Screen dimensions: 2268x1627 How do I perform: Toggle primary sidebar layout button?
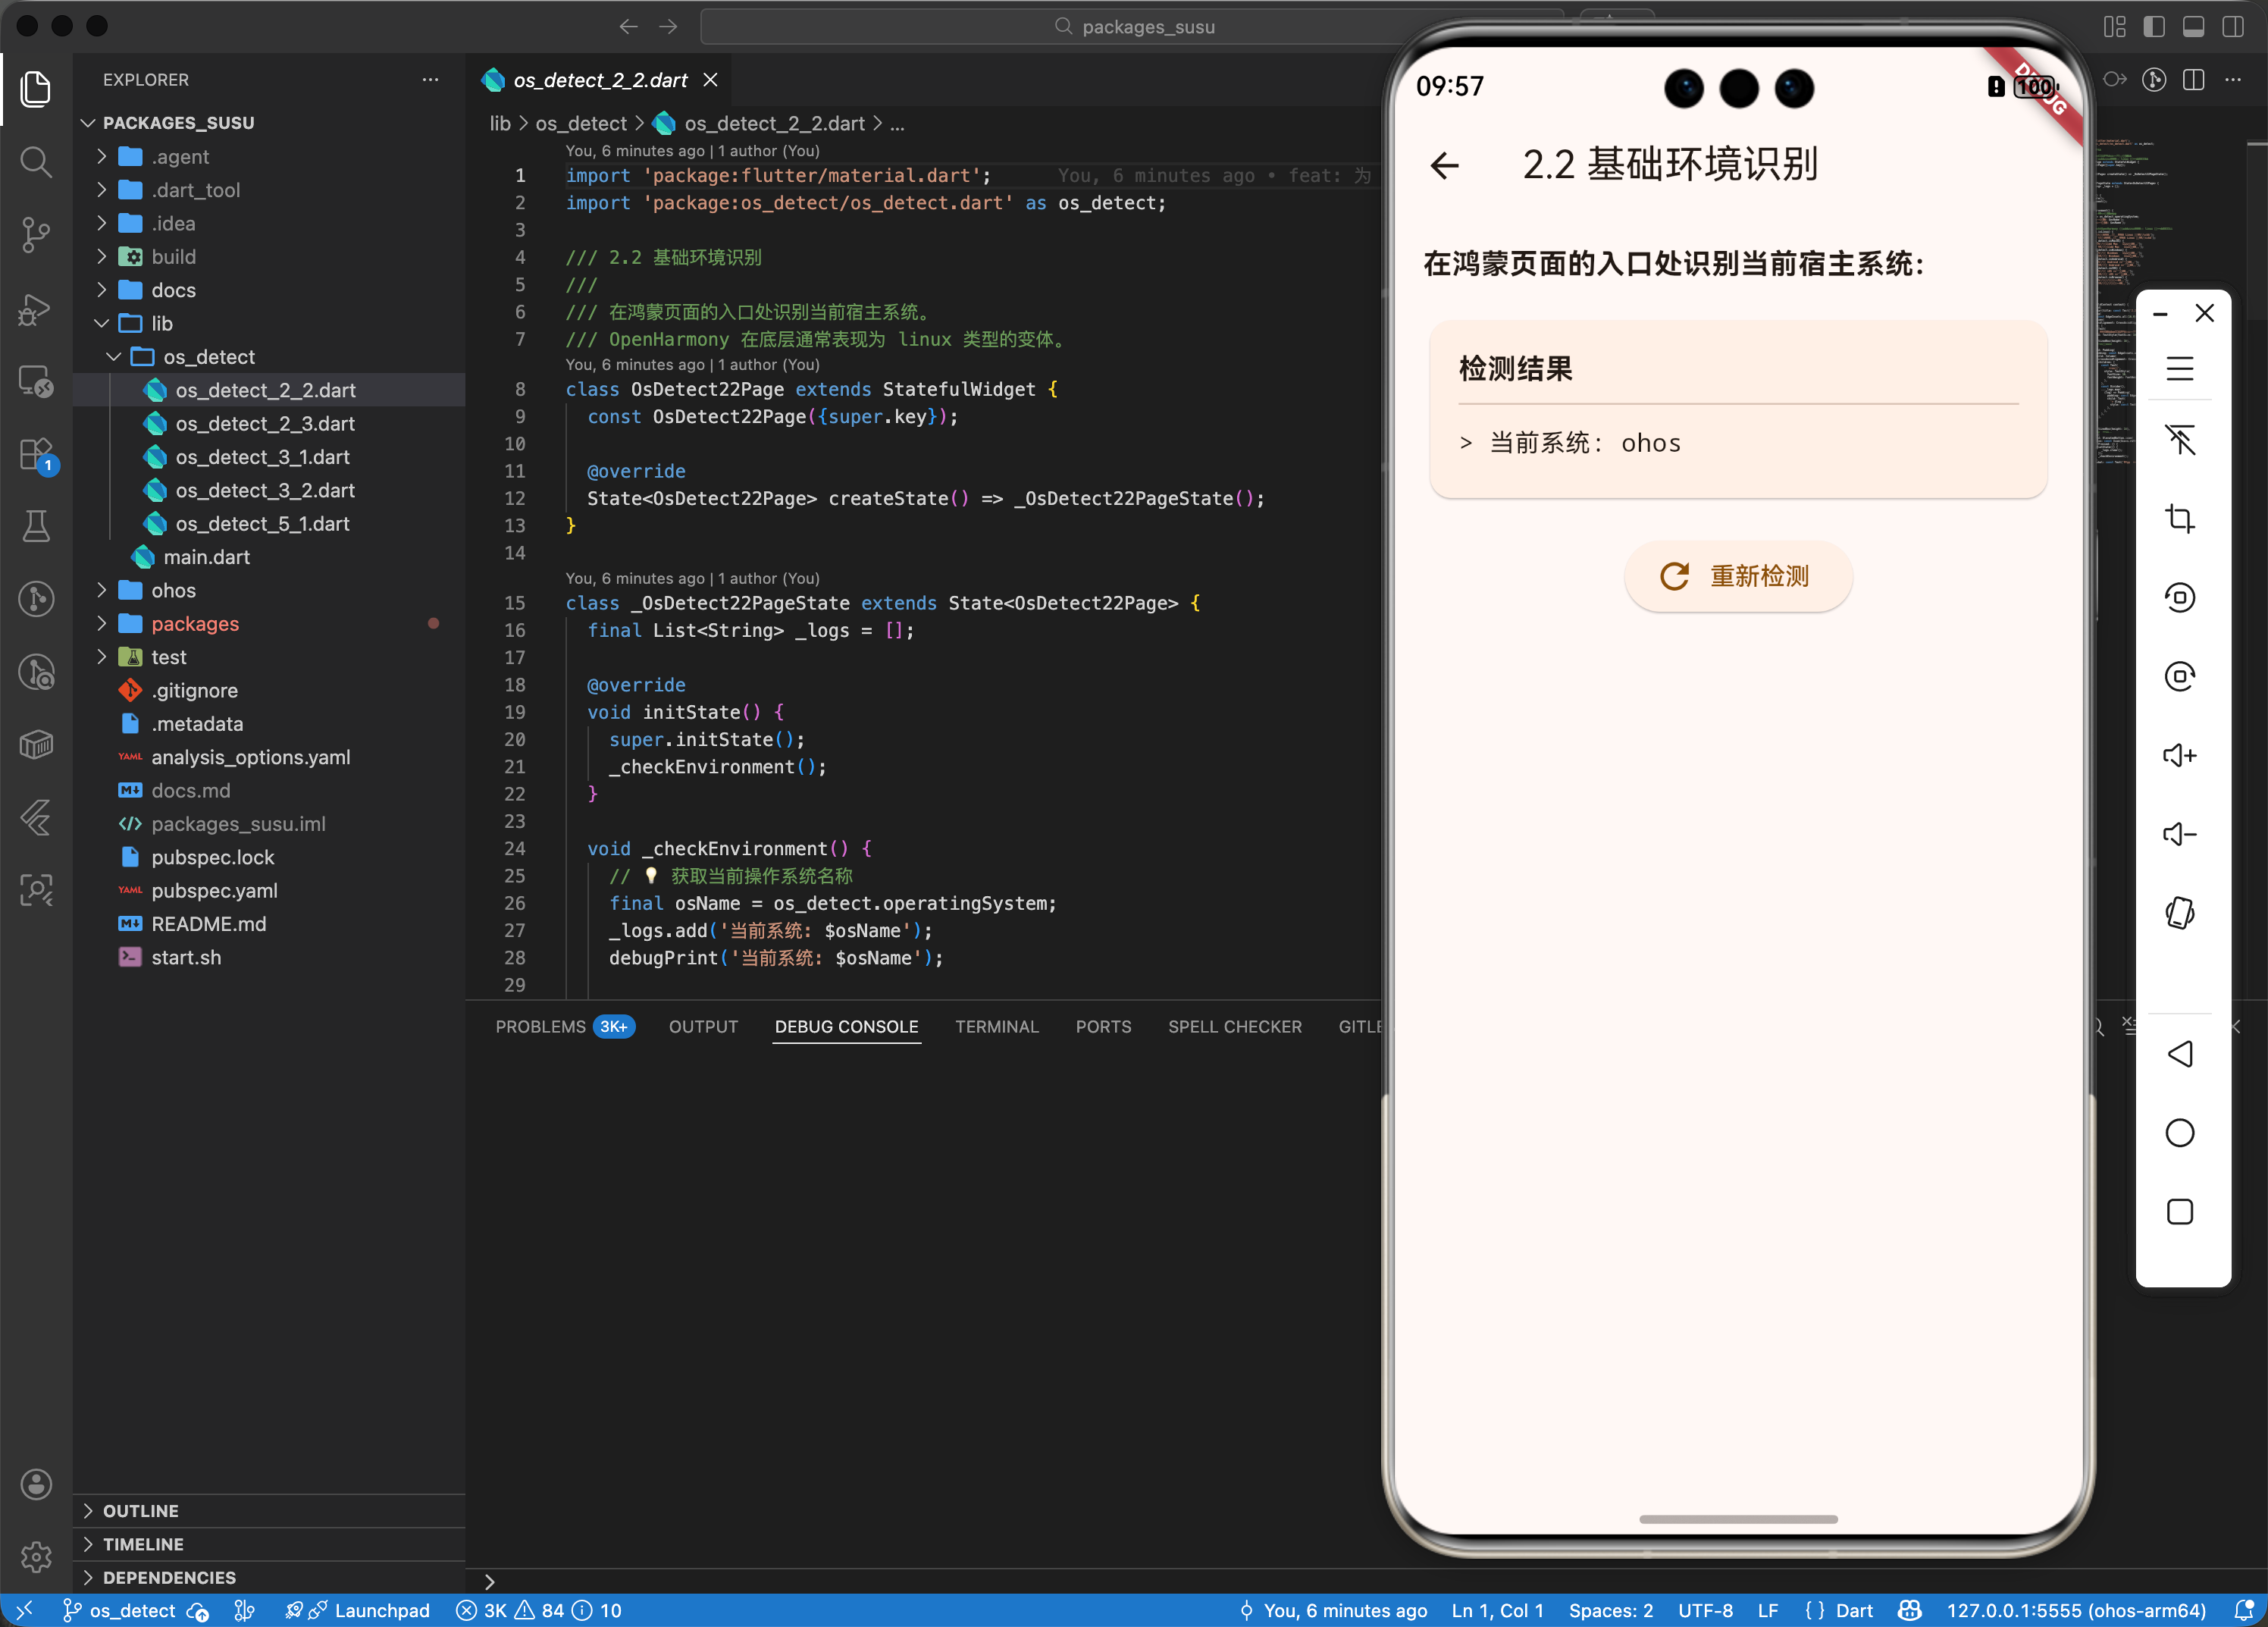(x=2154, y=27)
